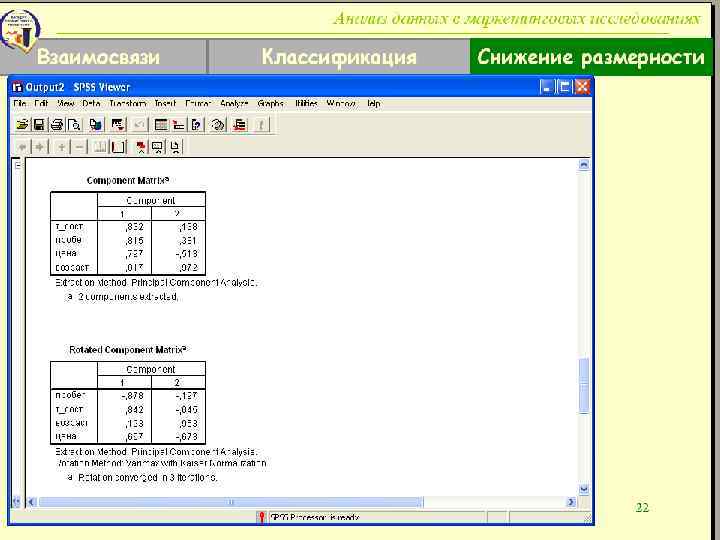Screen dimensions: 720x540
Task: Click the Export output toolbar icon
Action: click(96, 124)
